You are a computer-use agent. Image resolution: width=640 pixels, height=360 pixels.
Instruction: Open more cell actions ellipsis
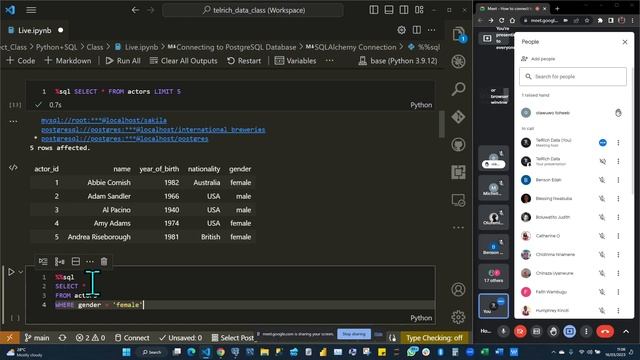[90, 261]
